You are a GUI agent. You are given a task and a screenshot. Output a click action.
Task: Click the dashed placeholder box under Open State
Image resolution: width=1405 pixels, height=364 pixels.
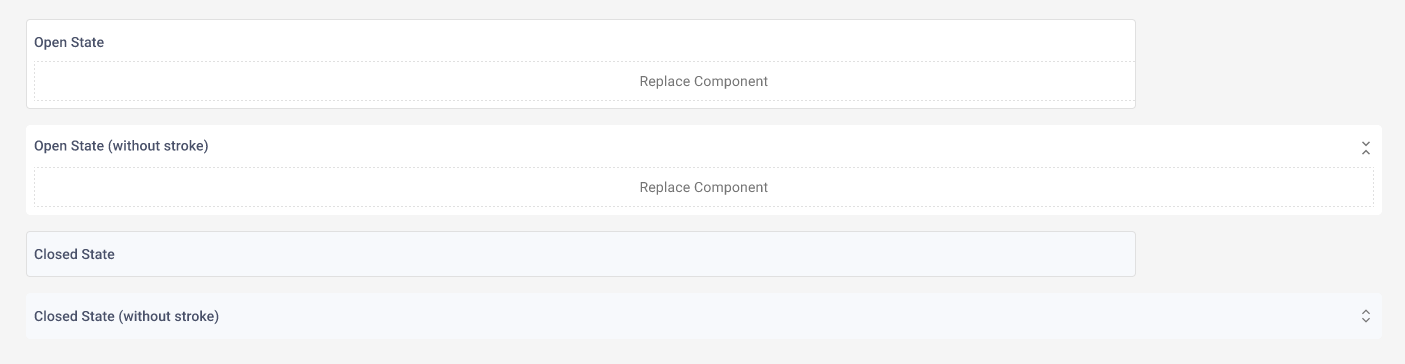tap(581, 81)
